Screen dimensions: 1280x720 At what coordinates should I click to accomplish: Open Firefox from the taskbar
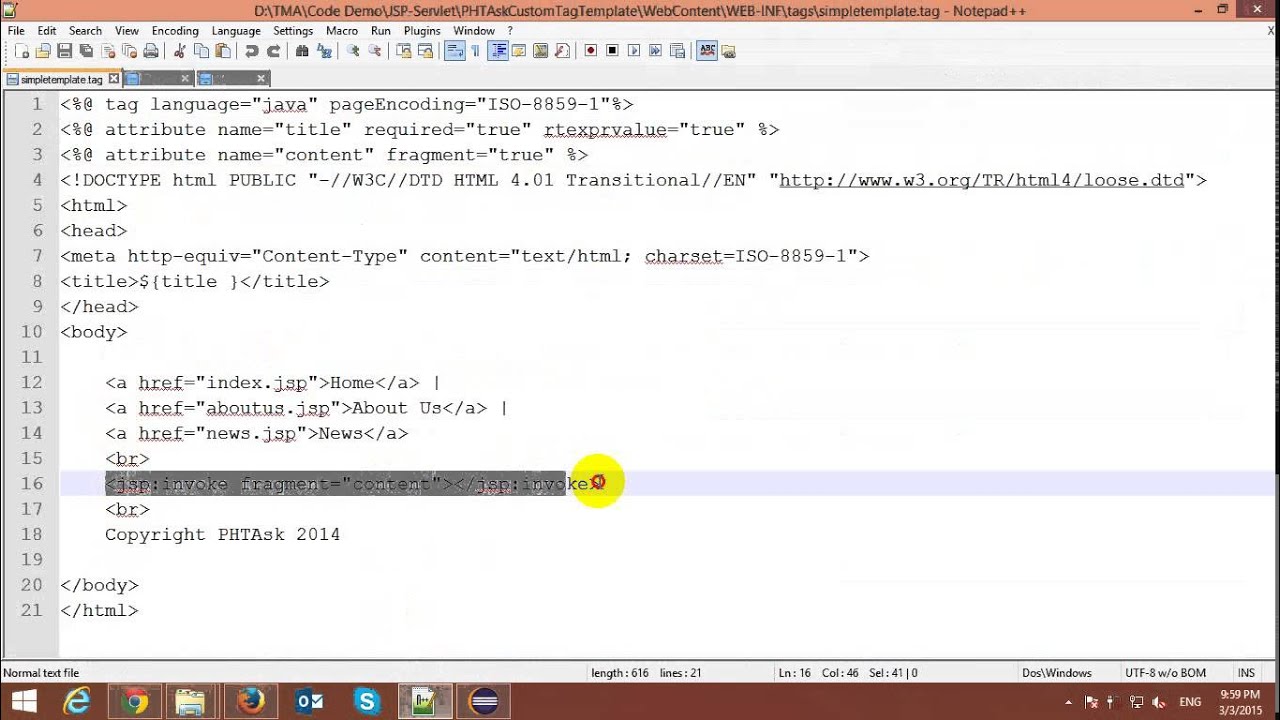pyautogui.click(x=251, y=701)
